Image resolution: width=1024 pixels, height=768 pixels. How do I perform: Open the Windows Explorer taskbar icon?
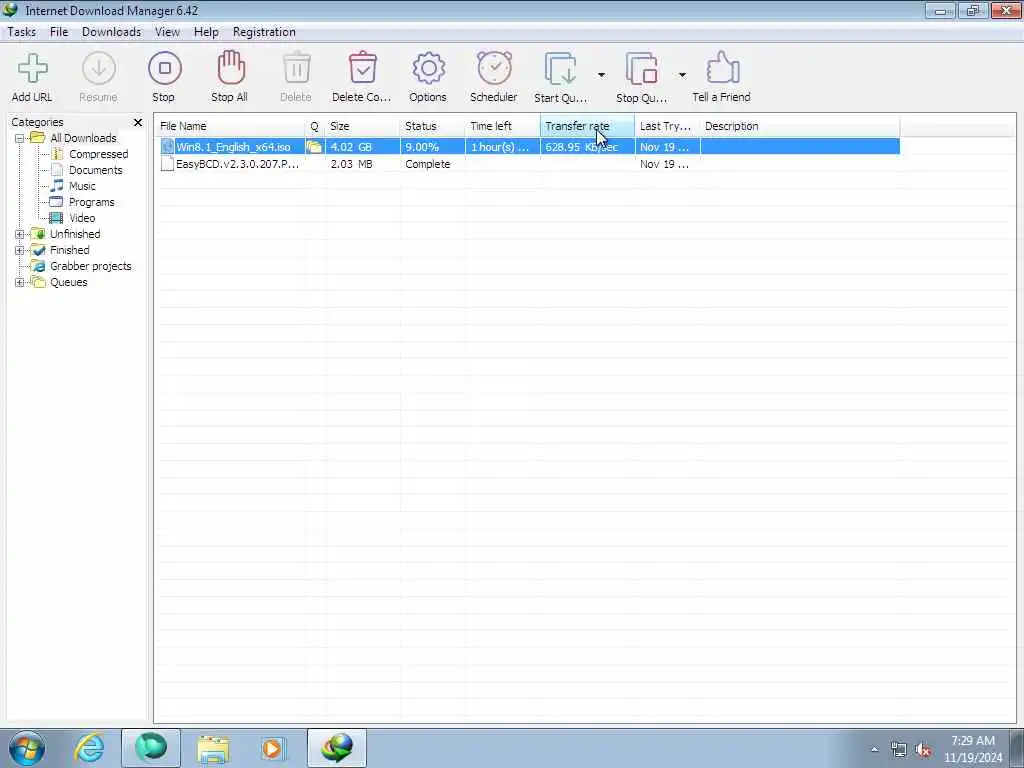pyautogui.click(x=213, y=748)
